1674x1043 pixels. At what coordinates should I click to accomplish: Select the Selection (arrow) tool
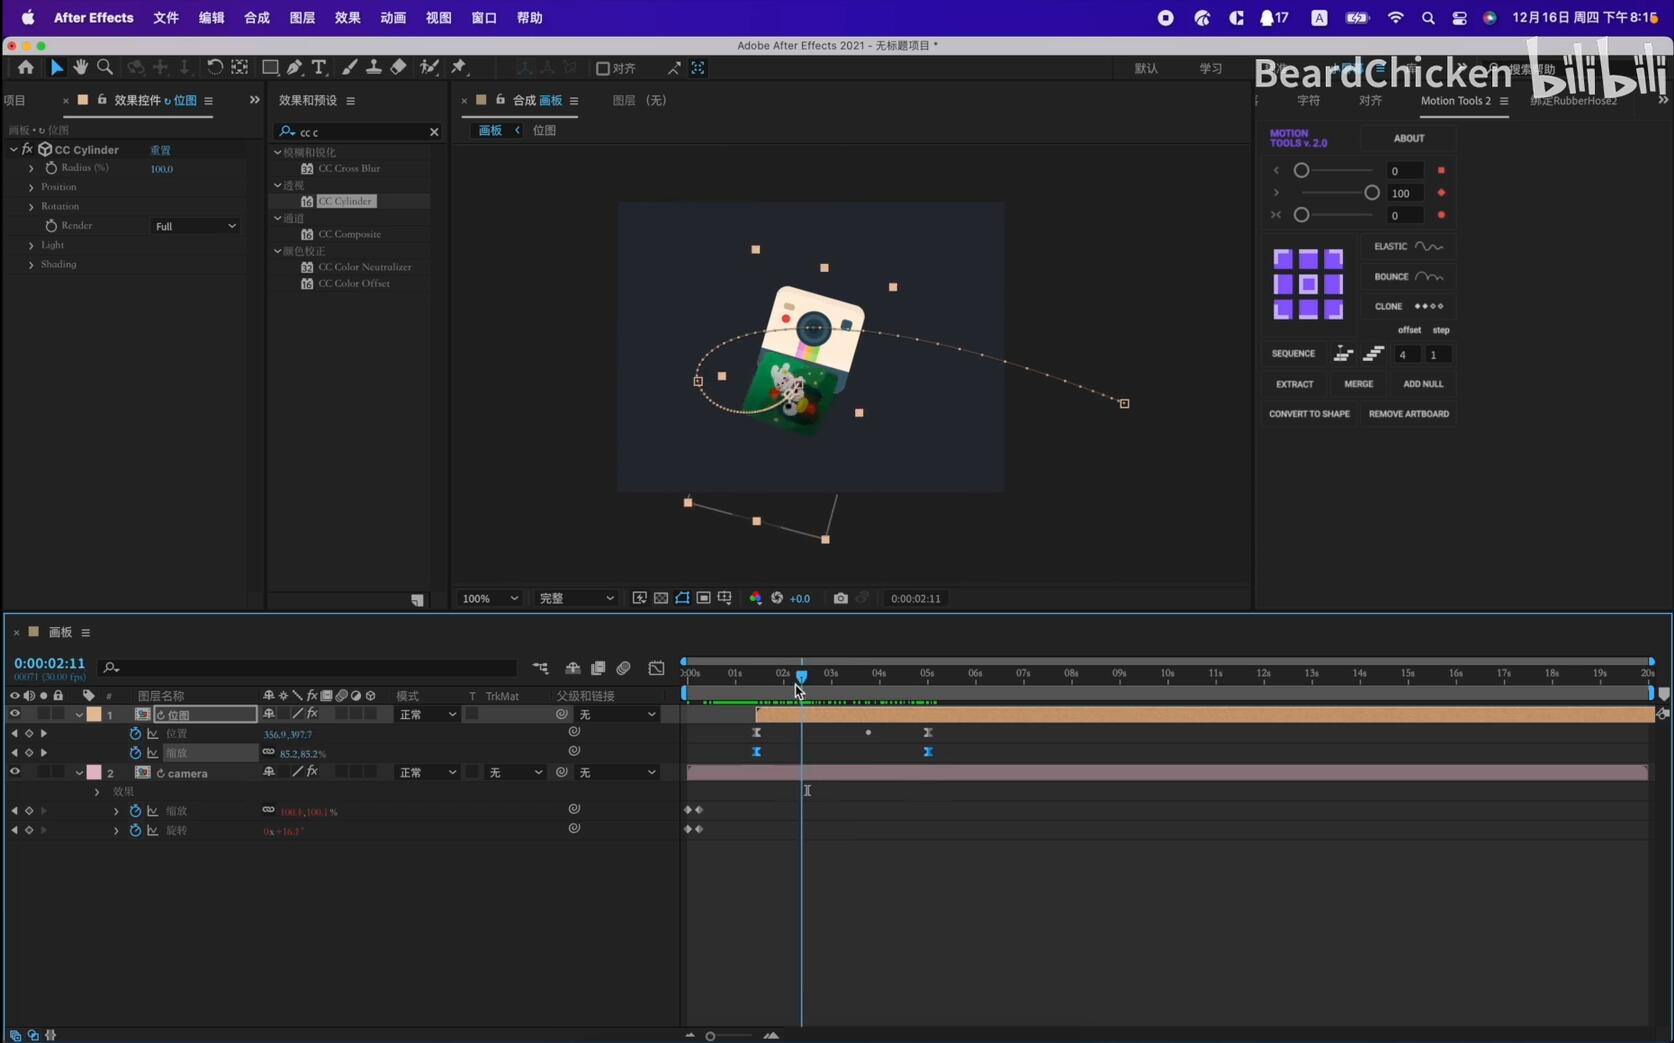pos(56,68)
